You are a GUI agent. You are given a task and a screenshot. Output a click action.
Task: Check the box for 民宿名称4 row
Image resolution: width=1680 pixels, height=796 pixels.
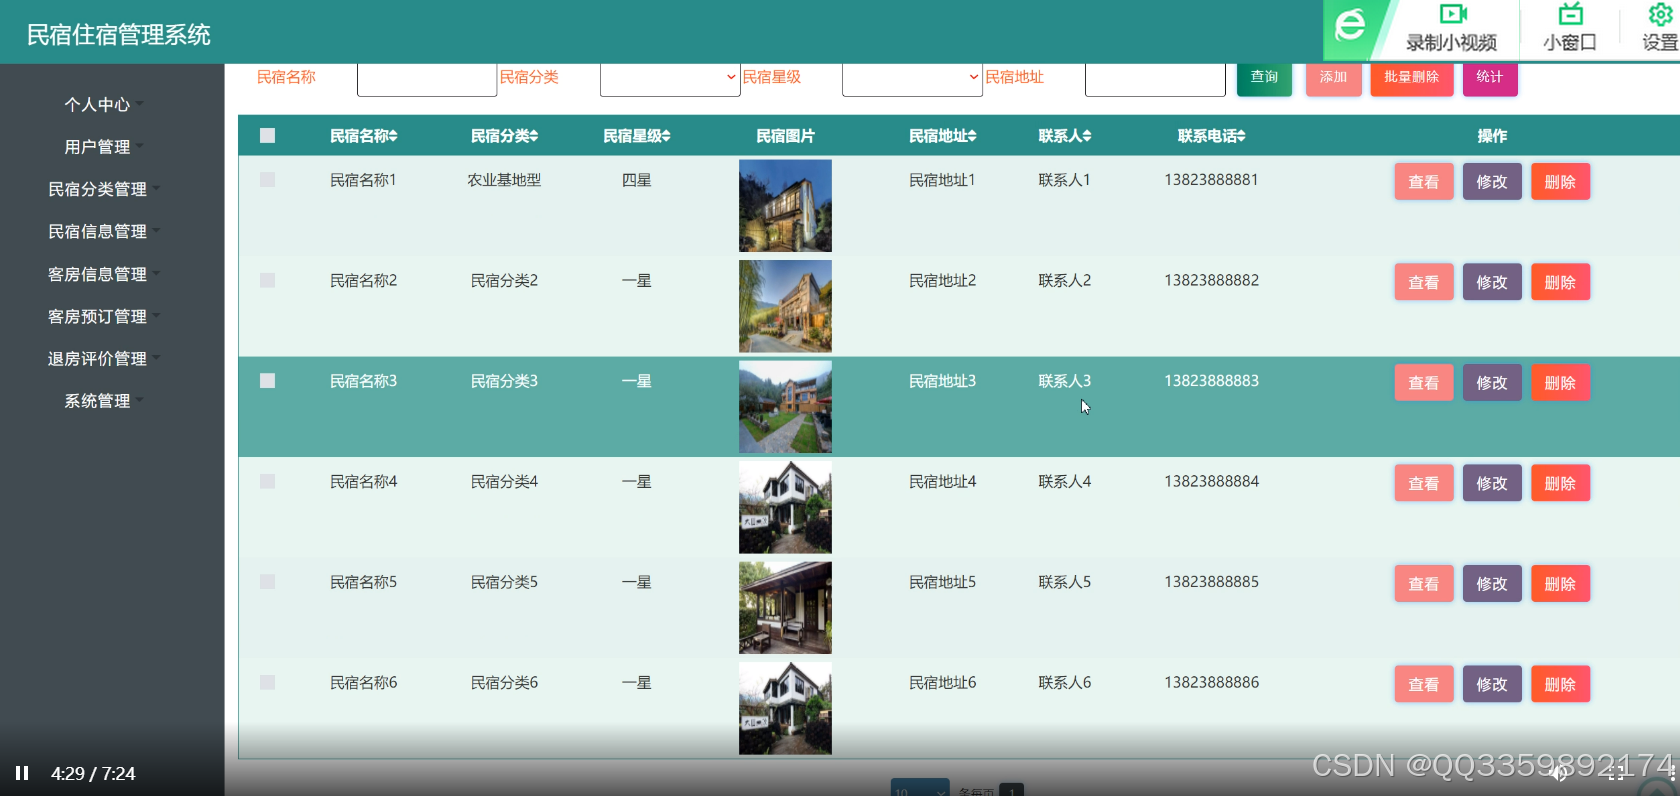coord(267,481)
